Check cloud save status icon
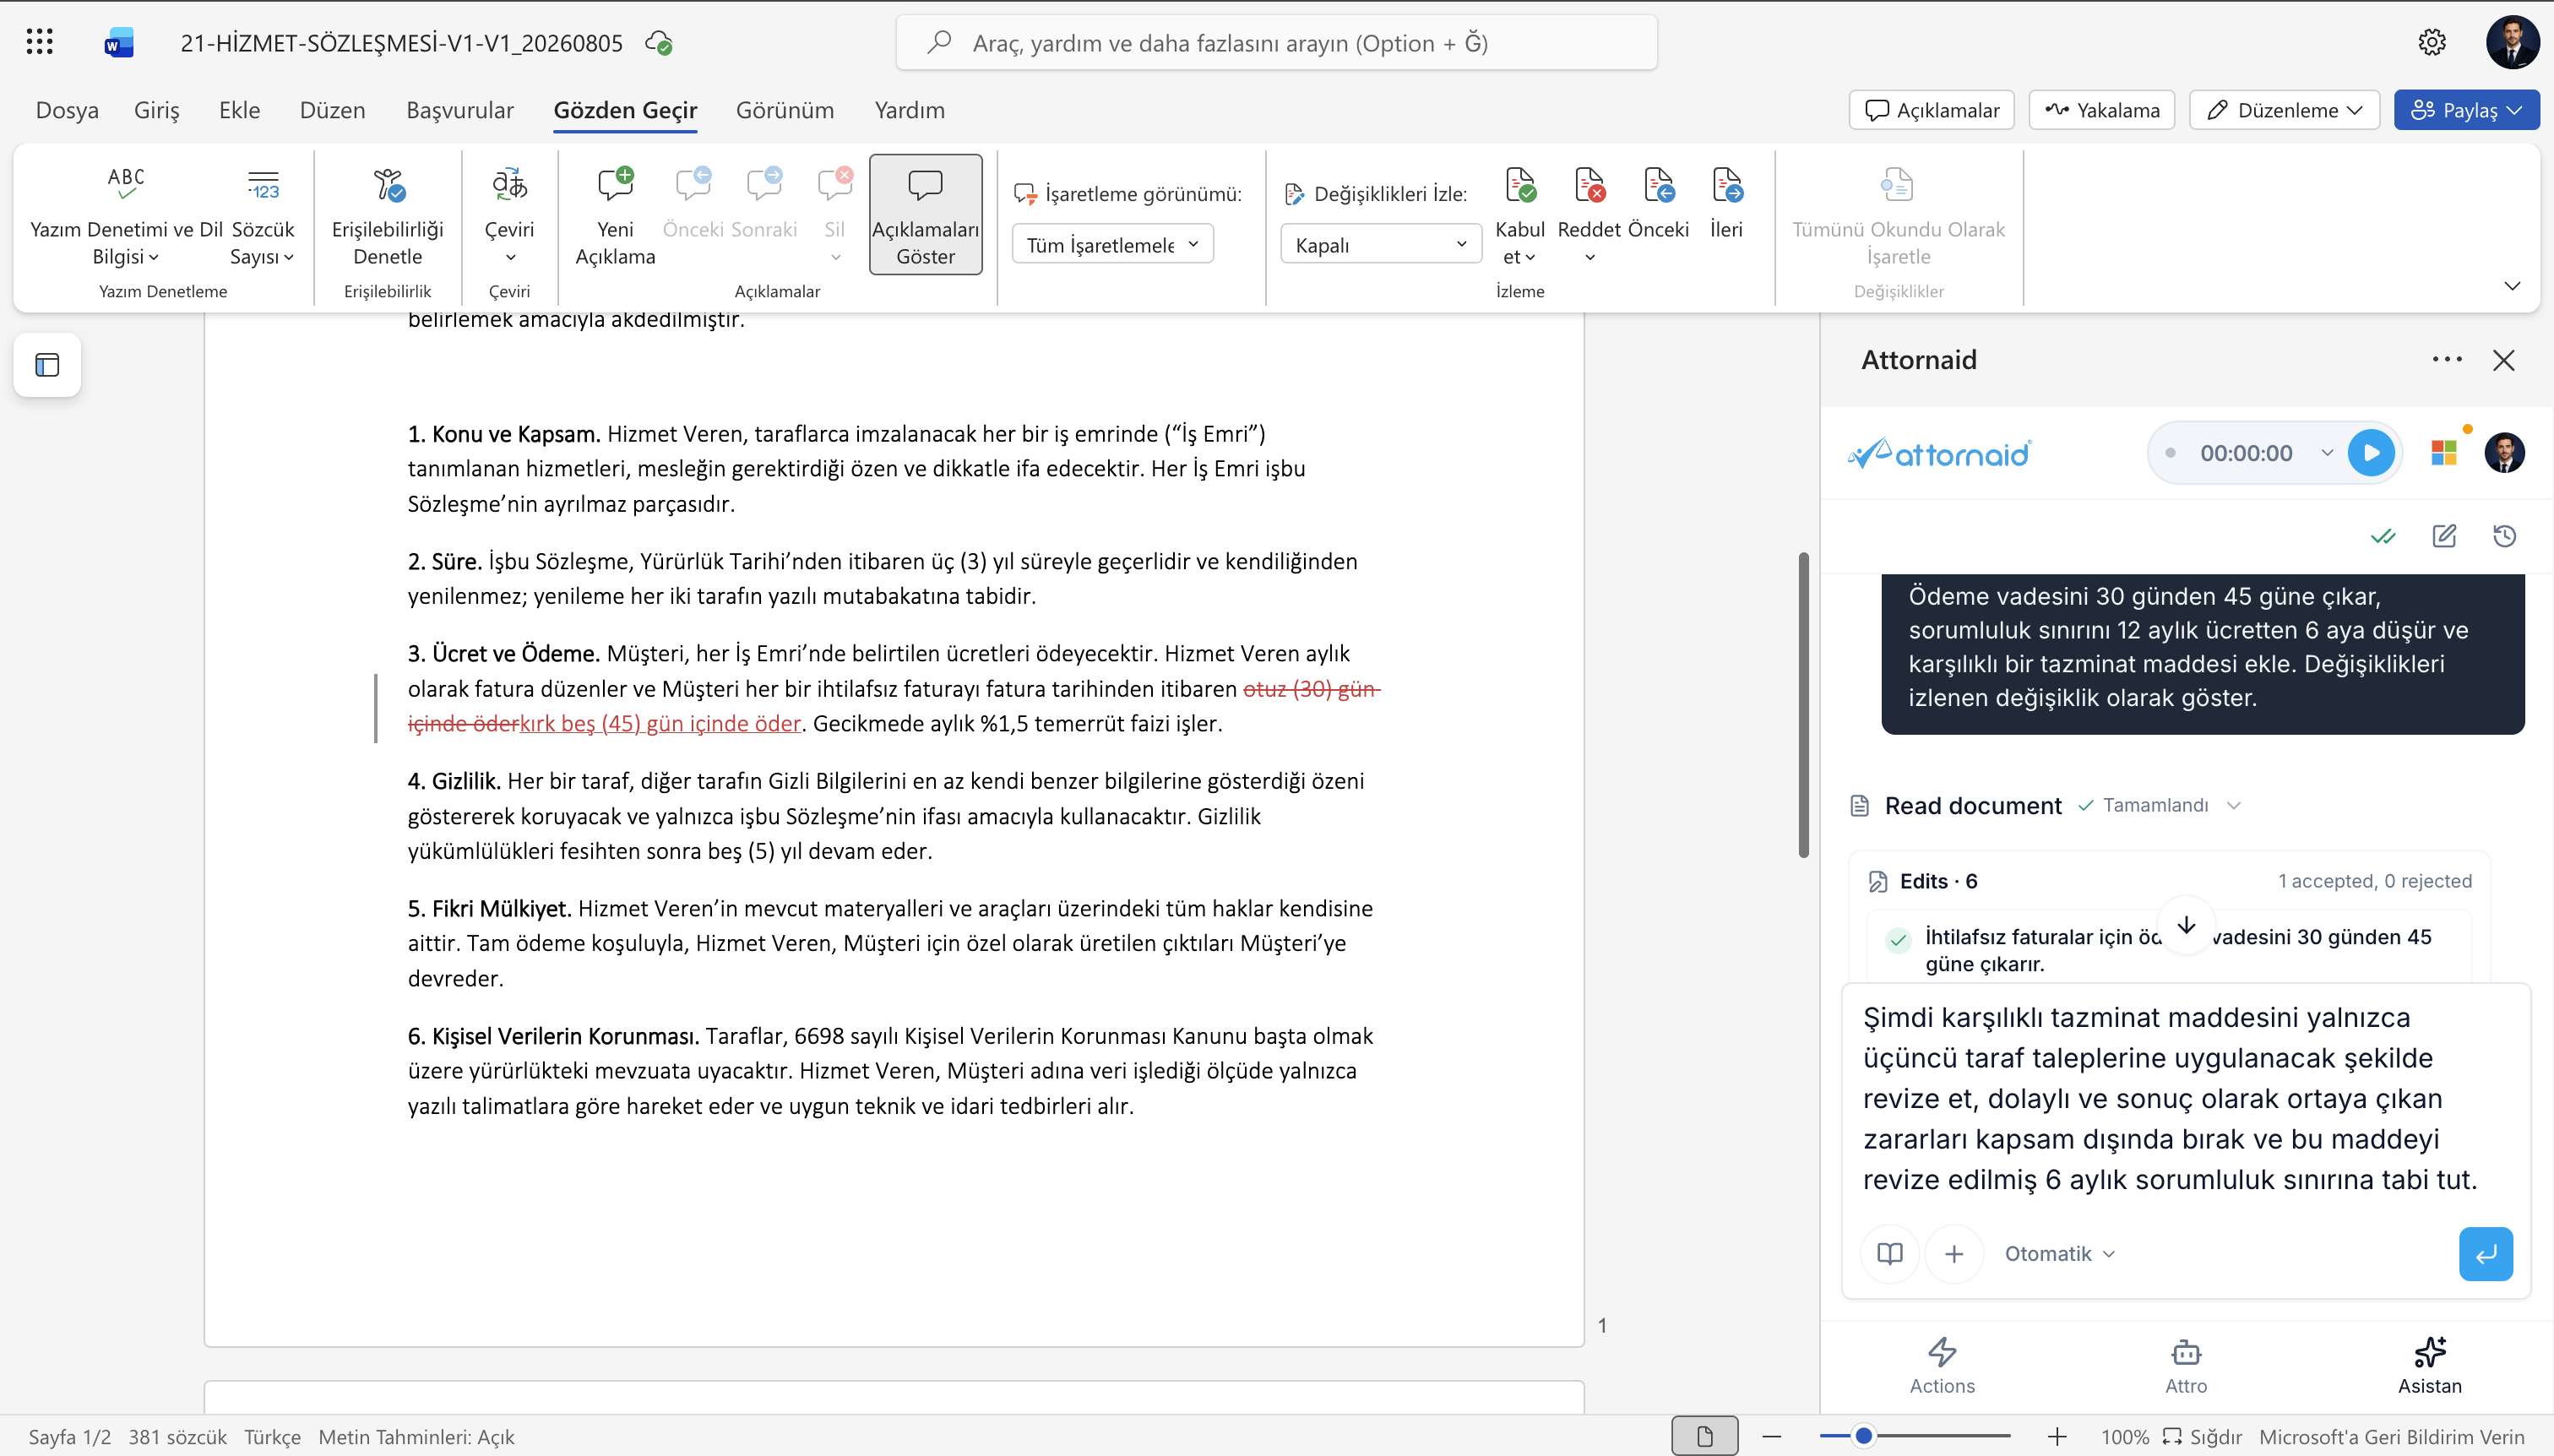The height and width of the screenshot is (1456, 2554). coord(659,43)
